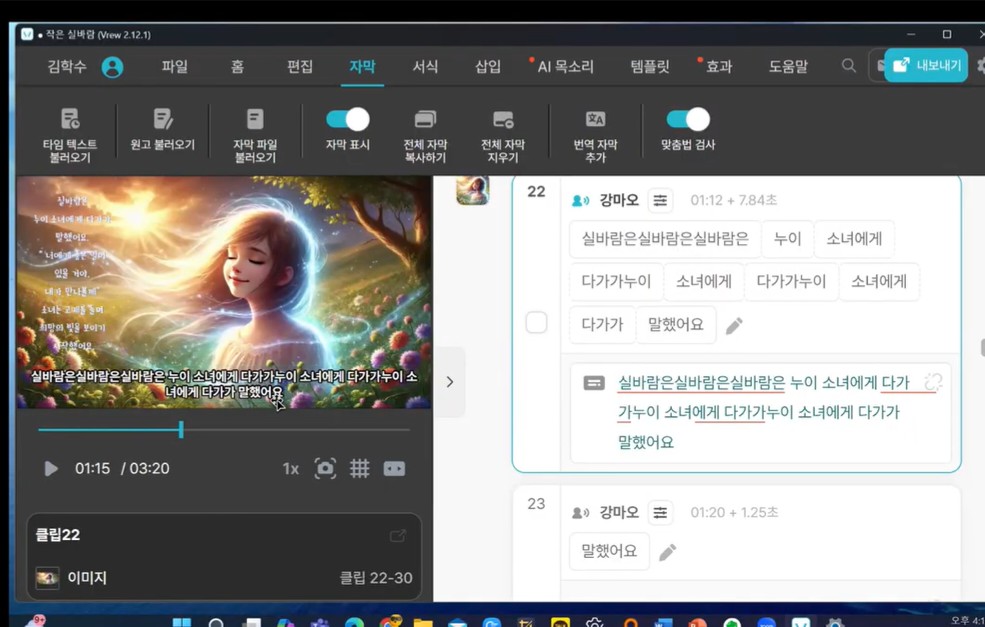Toggle the 자막 표시 switch
The image size is (985, 627).
tap(348, 119)
